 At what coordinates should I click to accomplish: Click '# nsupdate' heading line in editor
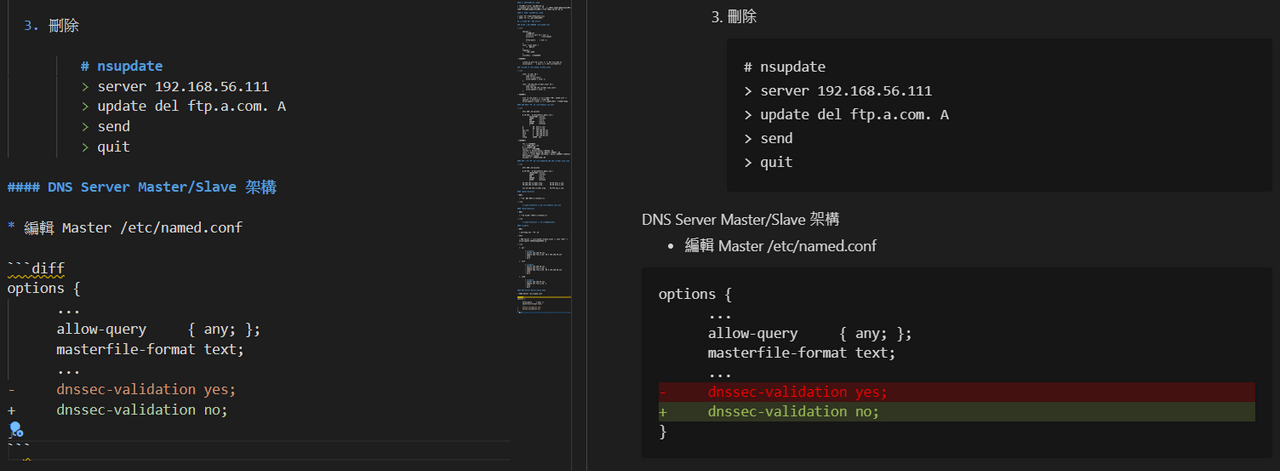(x=122, y=66)
